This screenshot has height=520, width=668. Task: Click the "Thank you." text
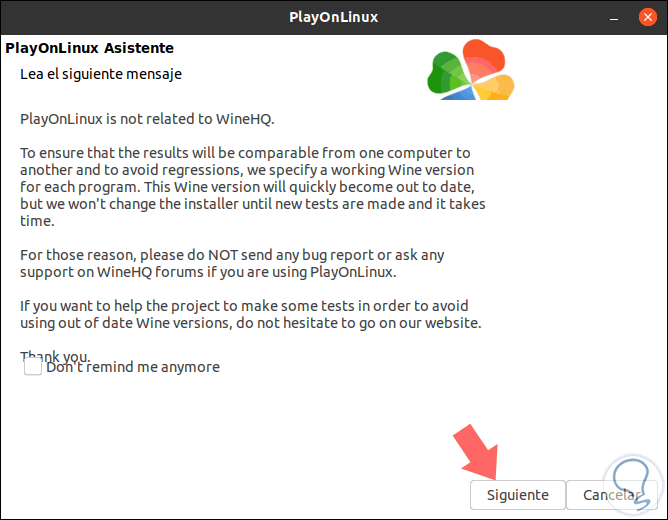tap(55, 355)
